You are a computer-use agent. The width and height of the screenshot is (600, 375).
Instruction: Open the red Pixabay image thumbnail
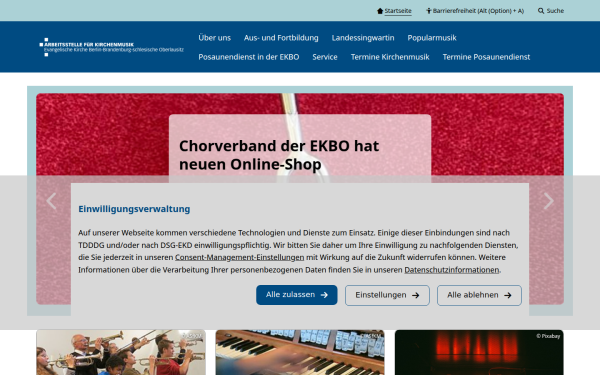tap(479, 352)
